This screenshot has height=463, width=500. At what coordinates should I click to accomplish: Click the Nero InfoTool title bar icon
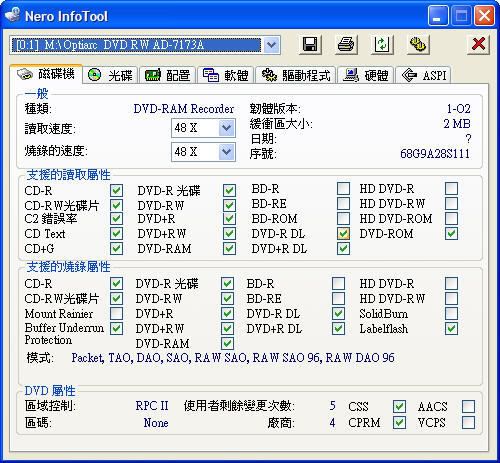point(13,15)
